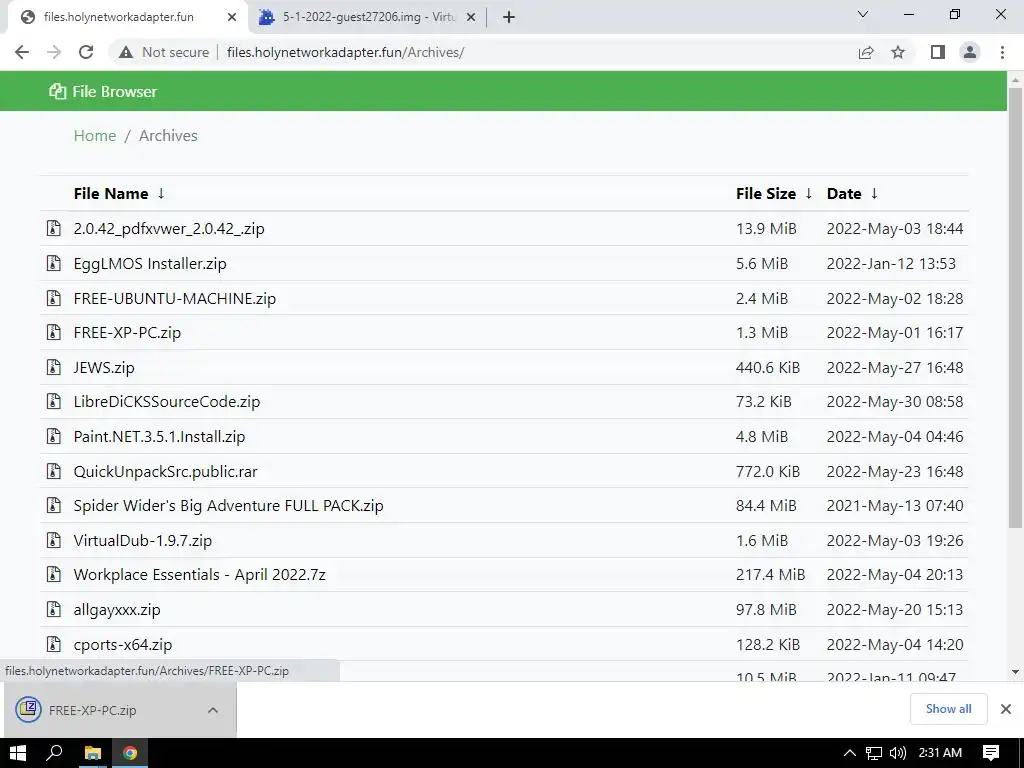
Task: Open a new browser tab
Action: (509, 17)
